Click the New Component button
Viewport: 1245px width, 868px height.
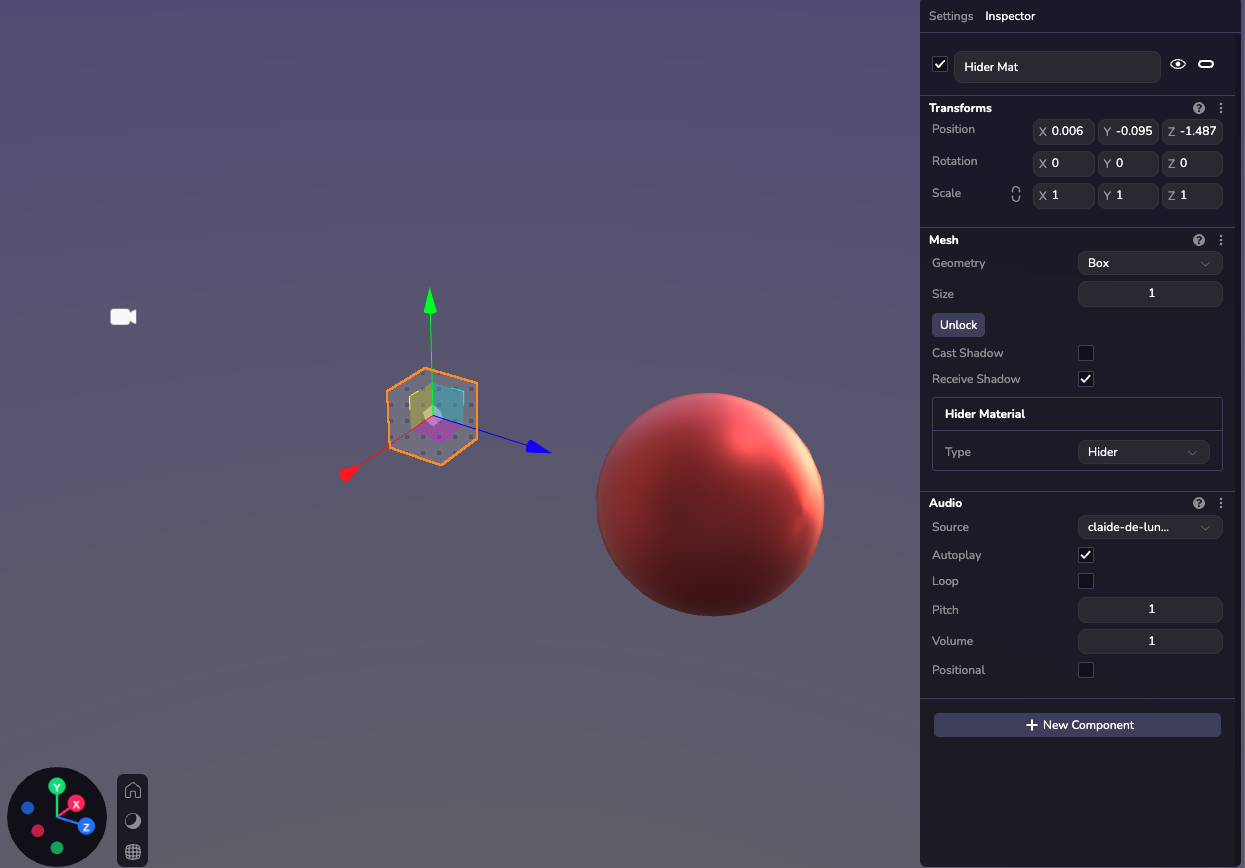[1077, 725]
